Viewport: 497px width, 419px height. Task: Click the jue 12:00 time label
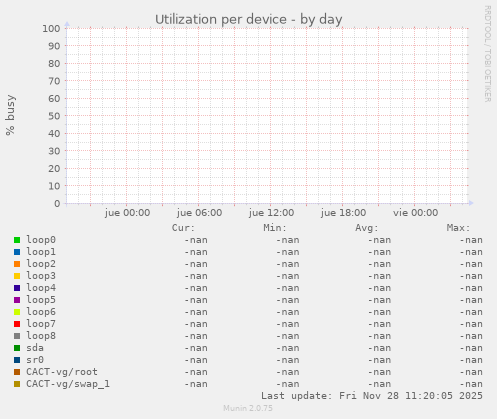[271, 213]
